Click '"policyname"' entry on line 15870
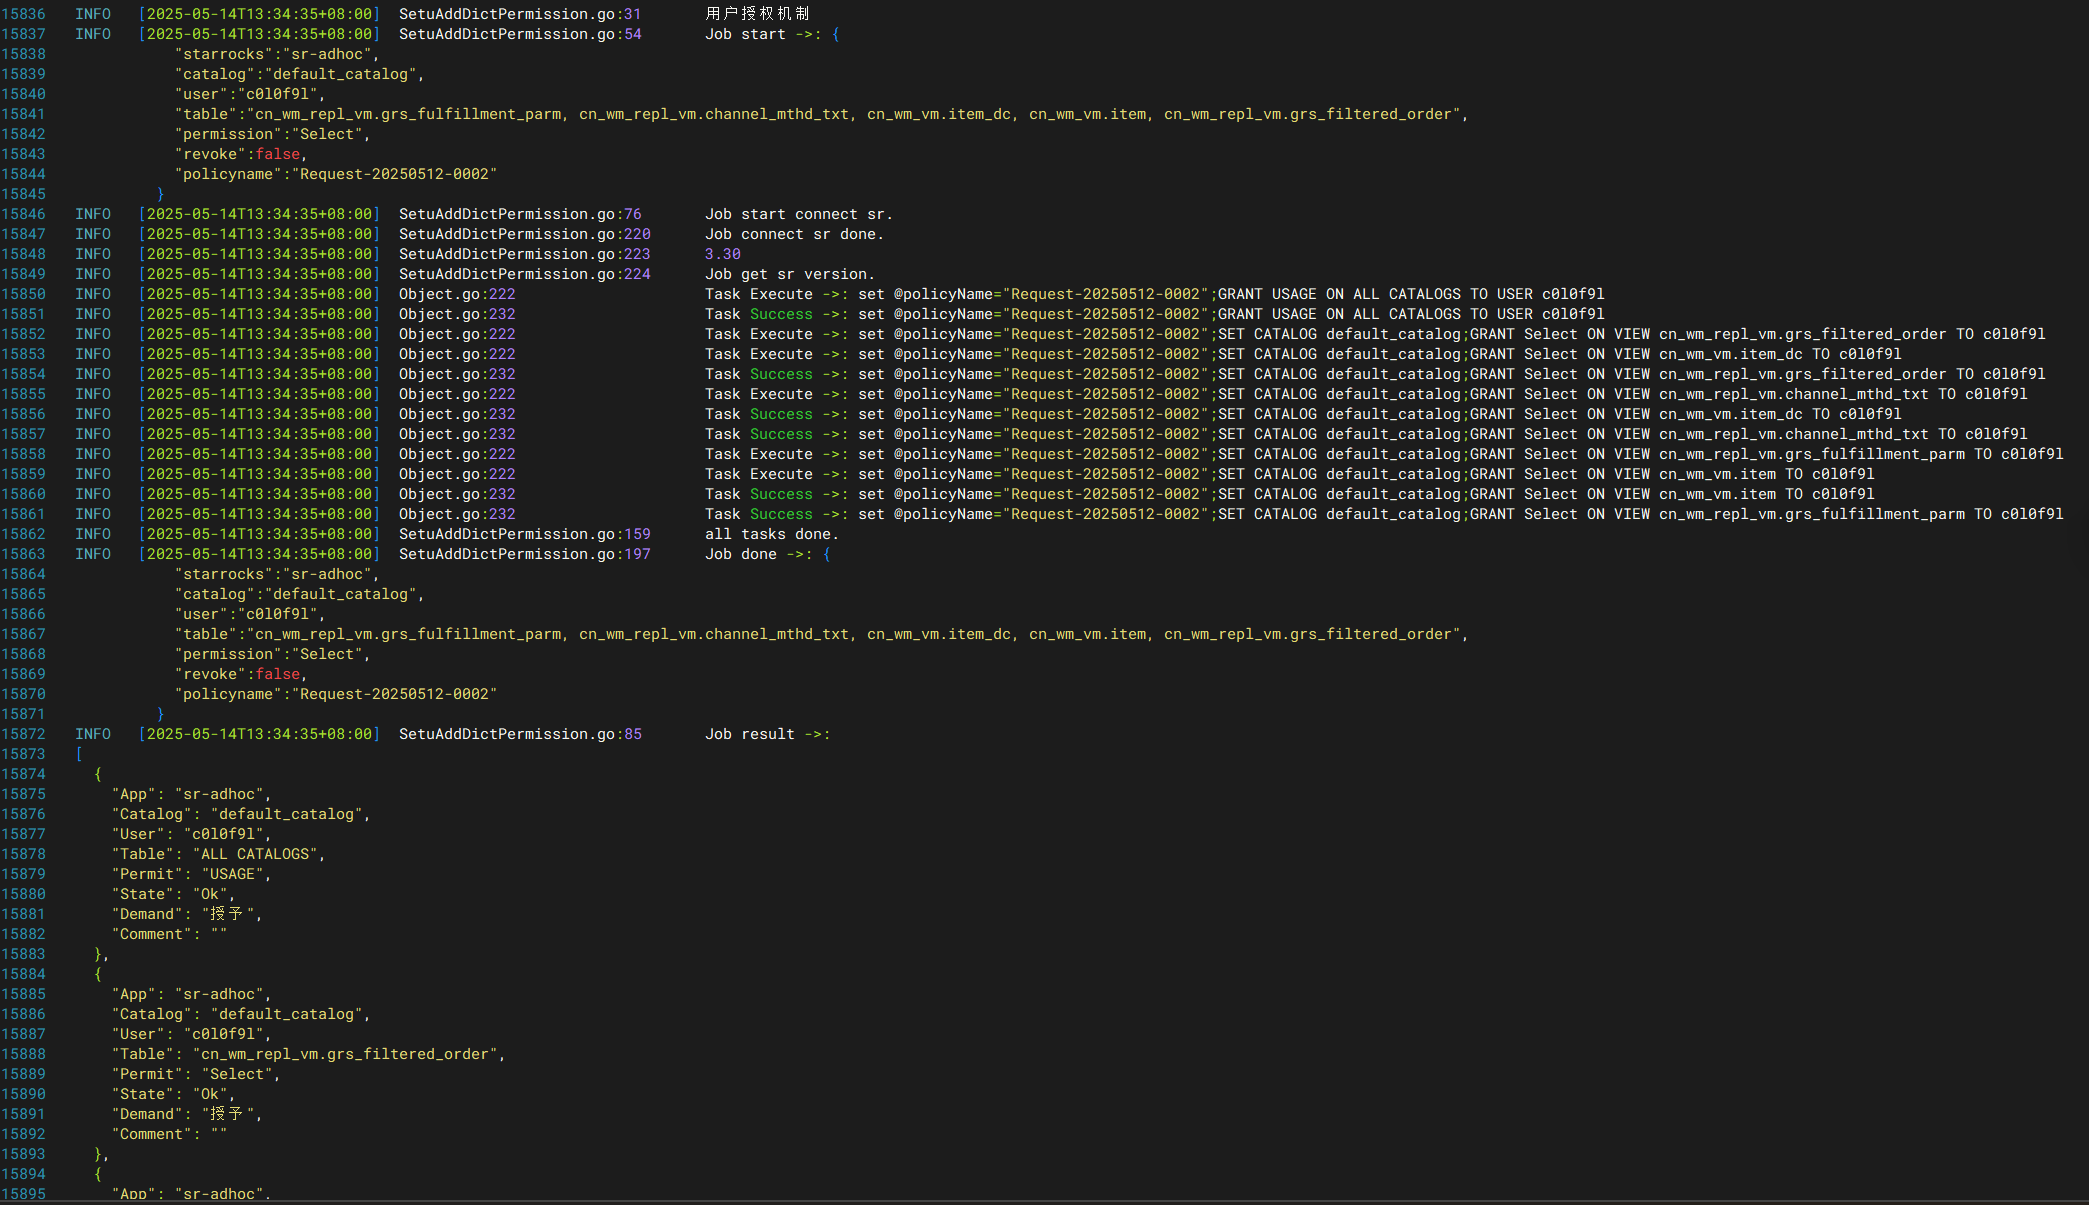 pos(336,694)
